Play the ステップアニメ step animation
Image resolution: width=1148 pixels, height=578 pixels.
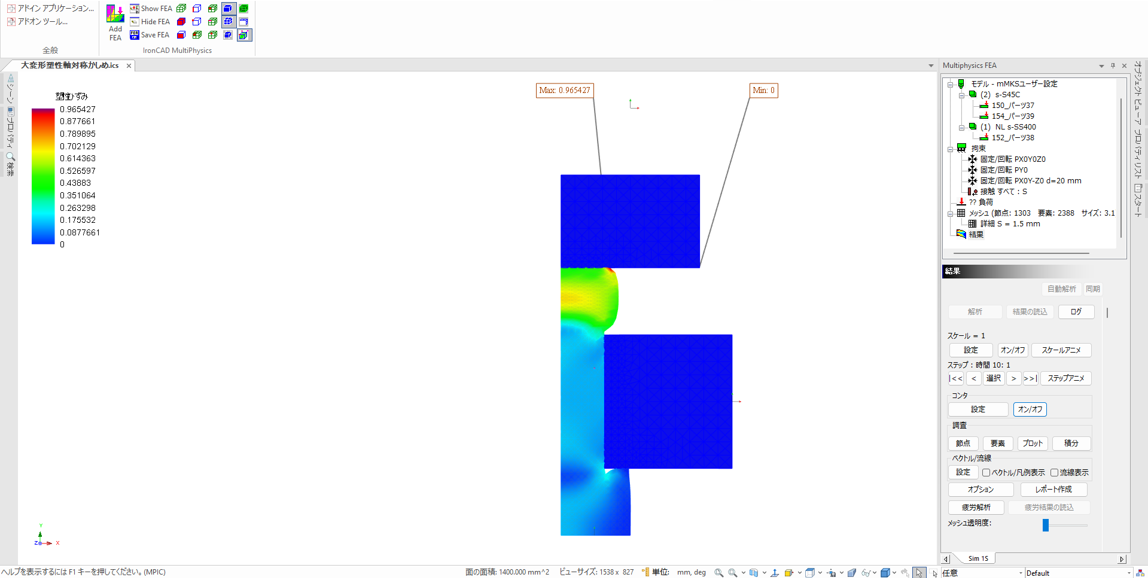click(x=1067, y=379)
